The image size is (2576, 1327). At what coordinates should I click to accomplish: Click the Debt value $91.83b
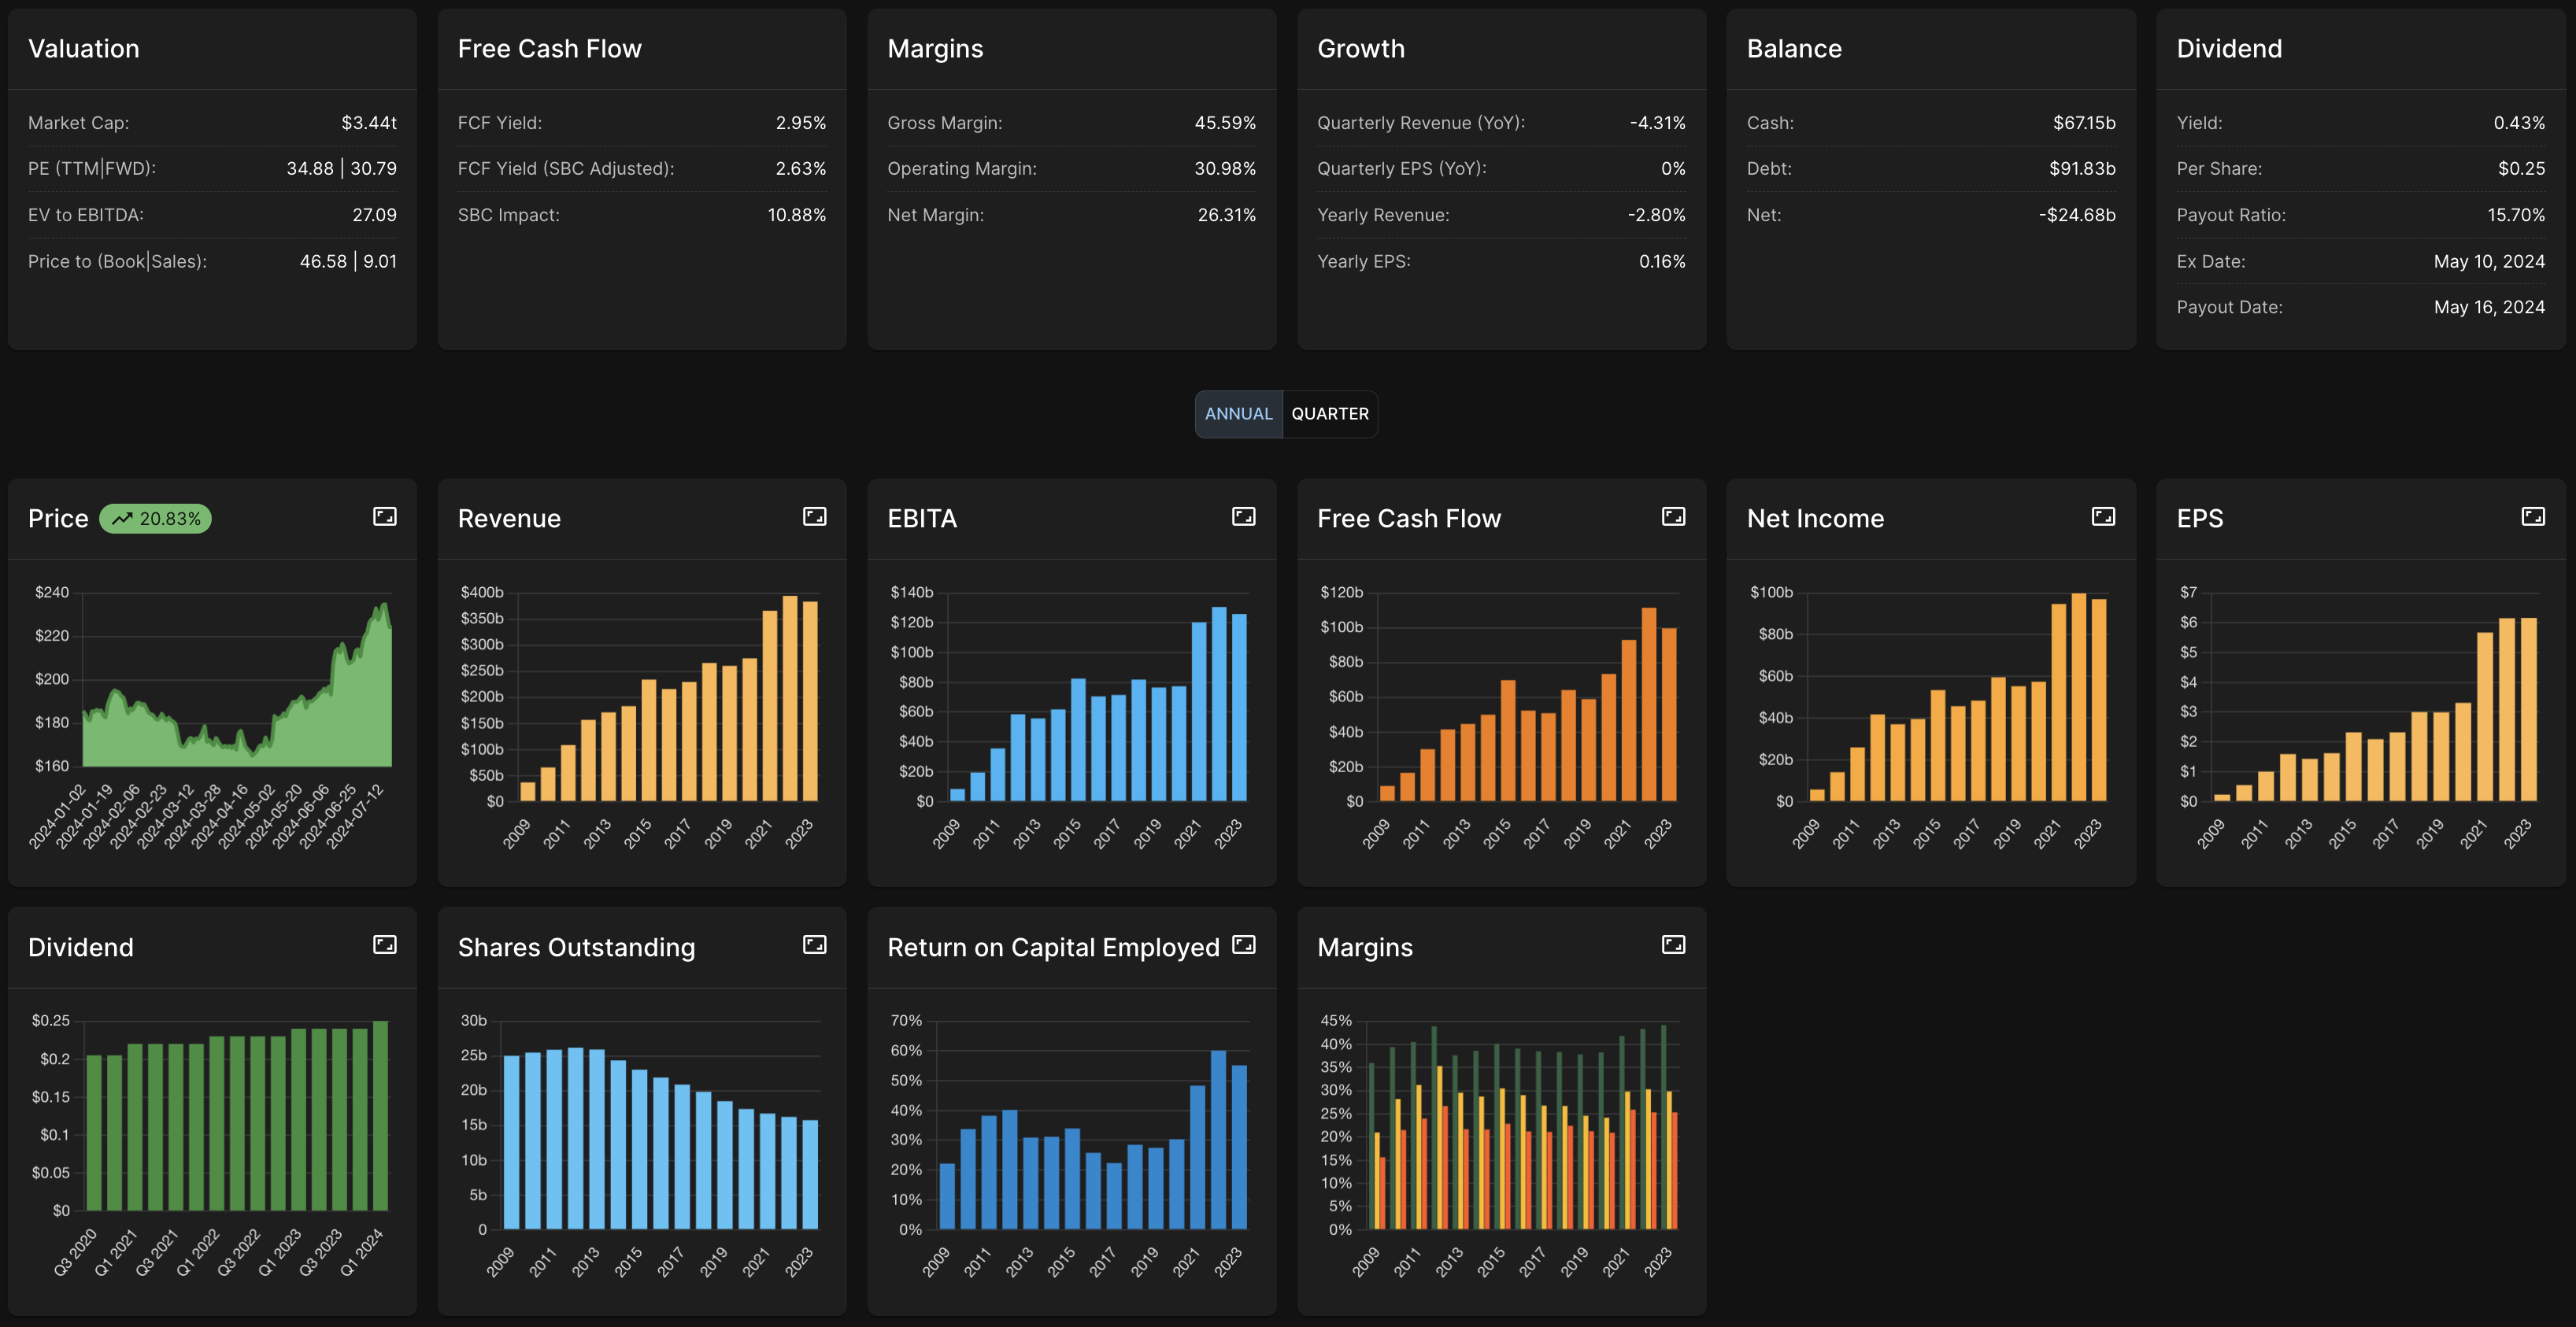pos(2082,169)
